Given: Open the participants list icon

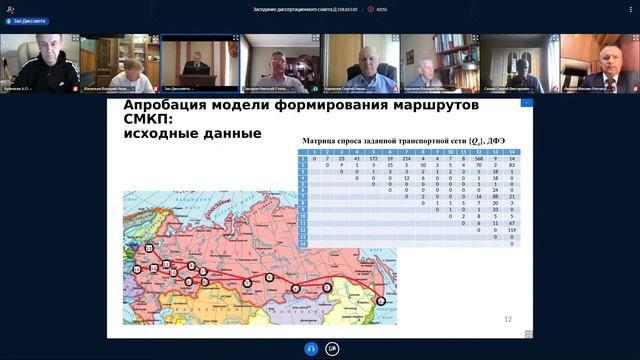Looking at the screenshot, I should 11,9.
